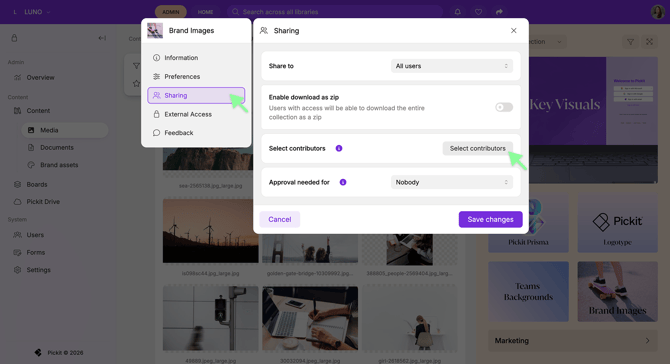Open Brand assets in sidebar

click(59, 165)
